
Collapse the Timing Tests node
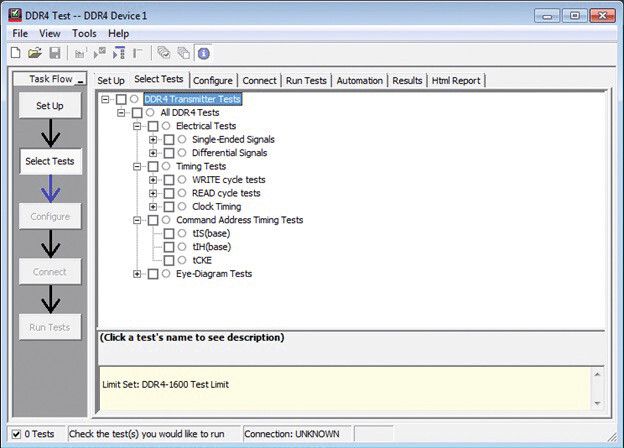click(x=137, y=166)
